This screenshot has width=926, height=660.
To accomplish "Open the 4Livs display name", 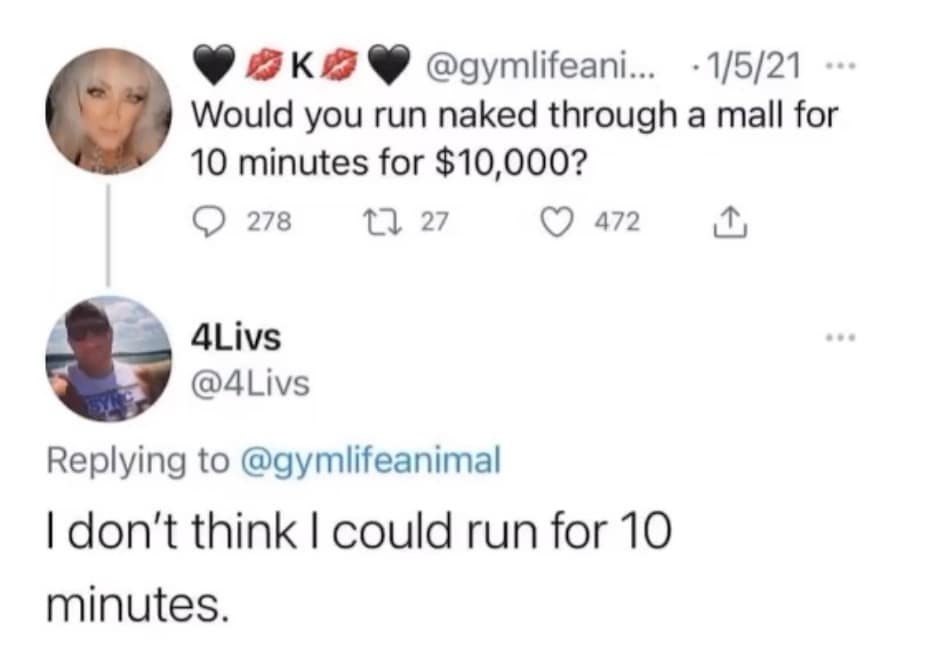I will click(x=235, y=339).
